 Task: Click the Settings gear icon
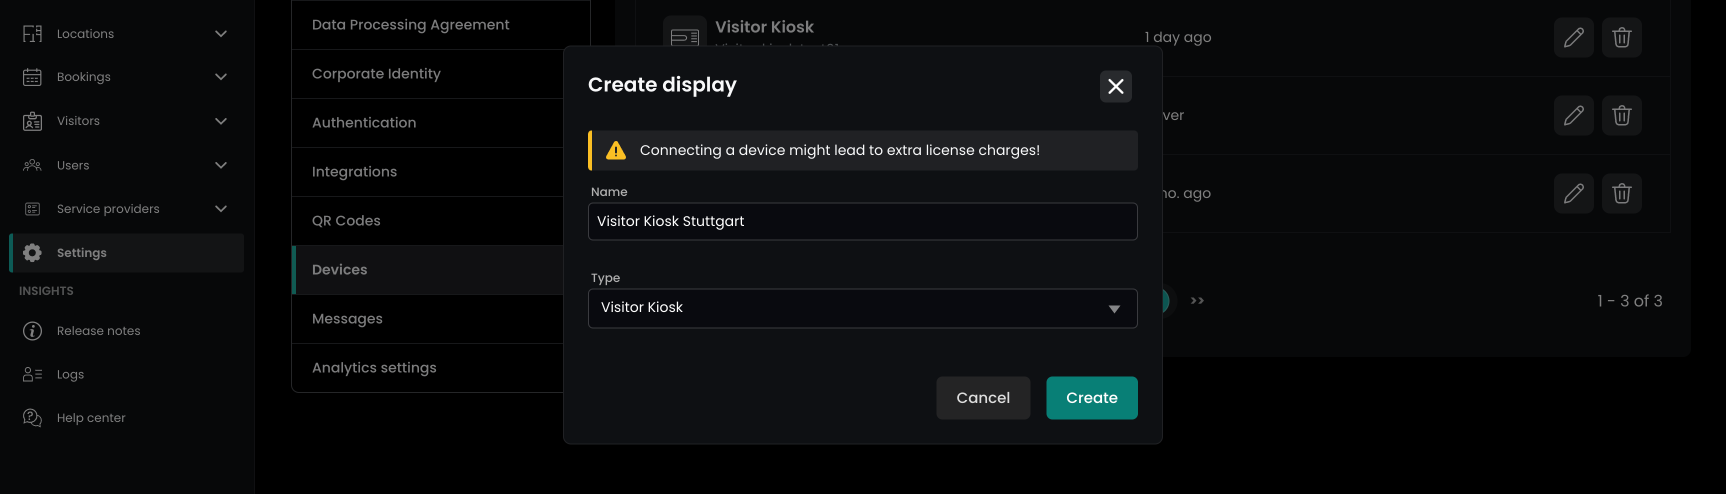[32, 253]
